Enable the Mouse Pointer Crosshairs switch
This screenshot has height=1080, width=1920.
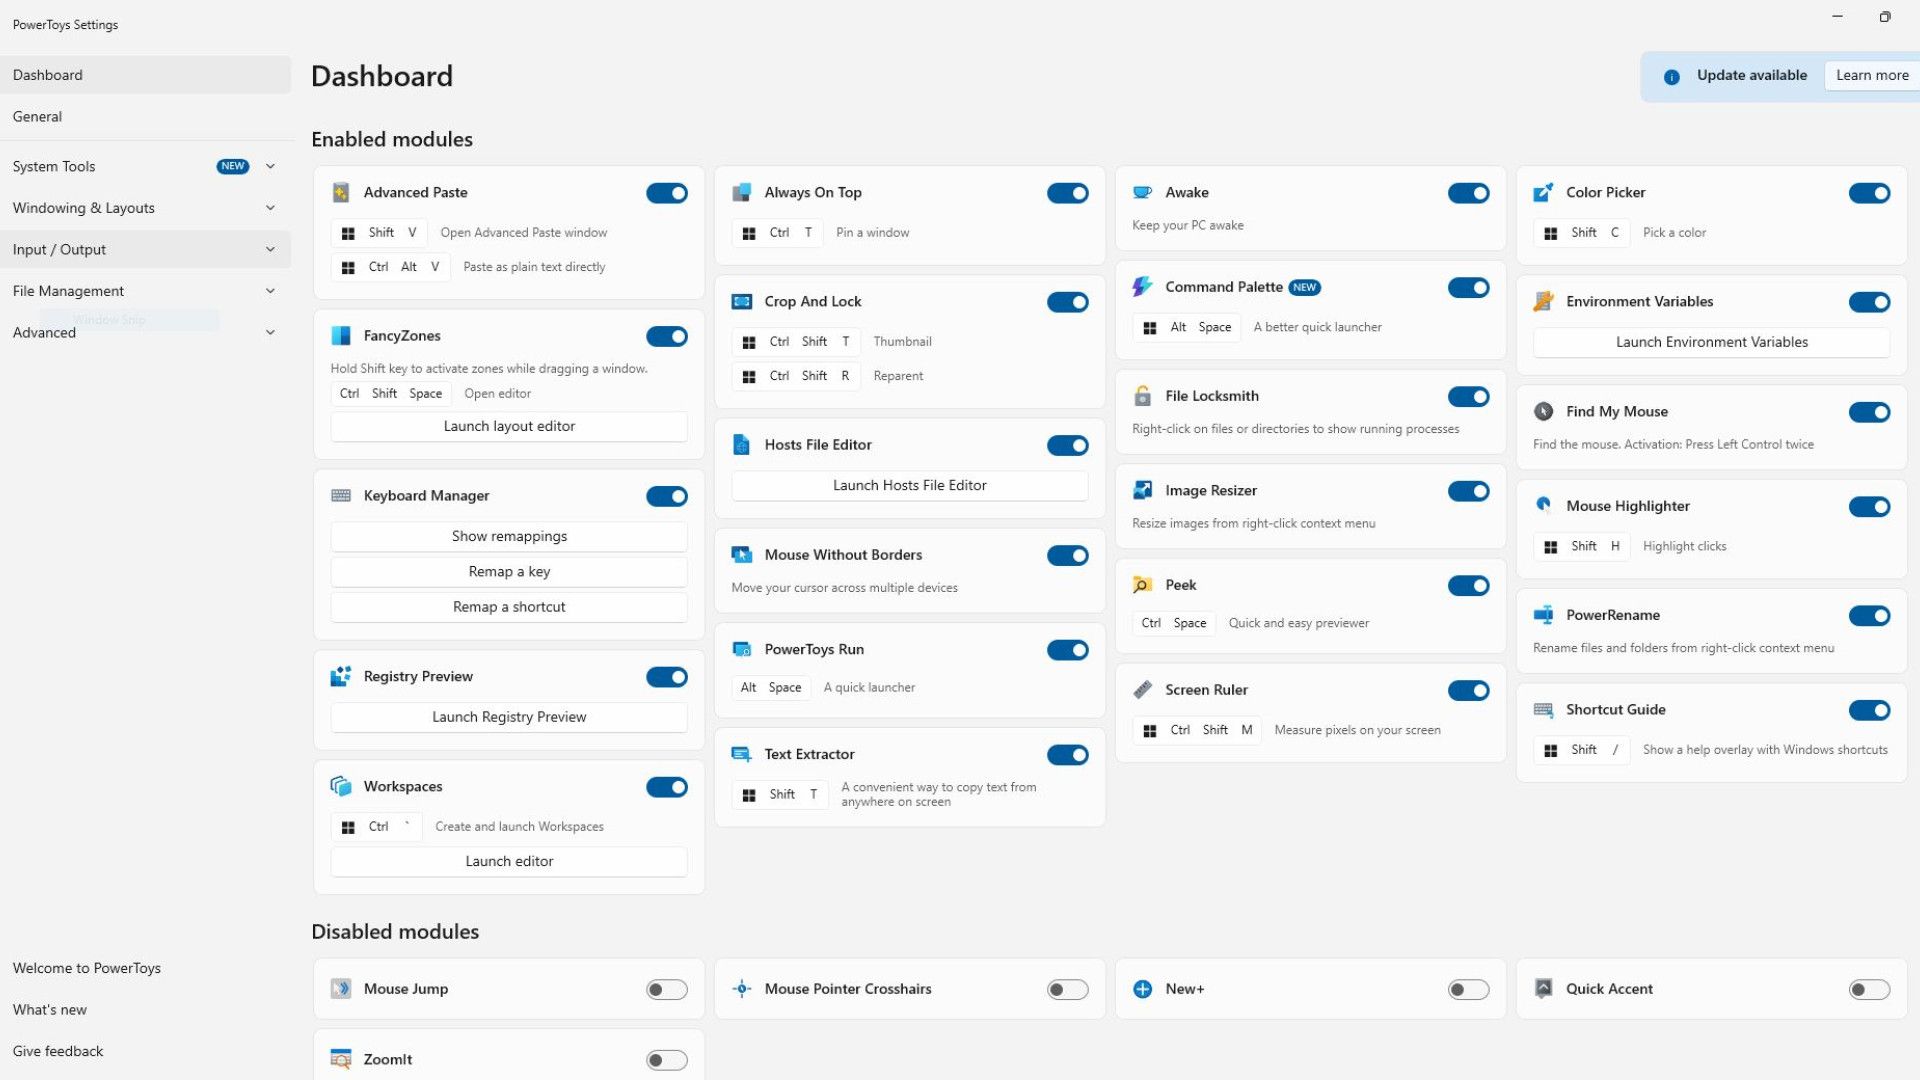(x=1068, y=989)
